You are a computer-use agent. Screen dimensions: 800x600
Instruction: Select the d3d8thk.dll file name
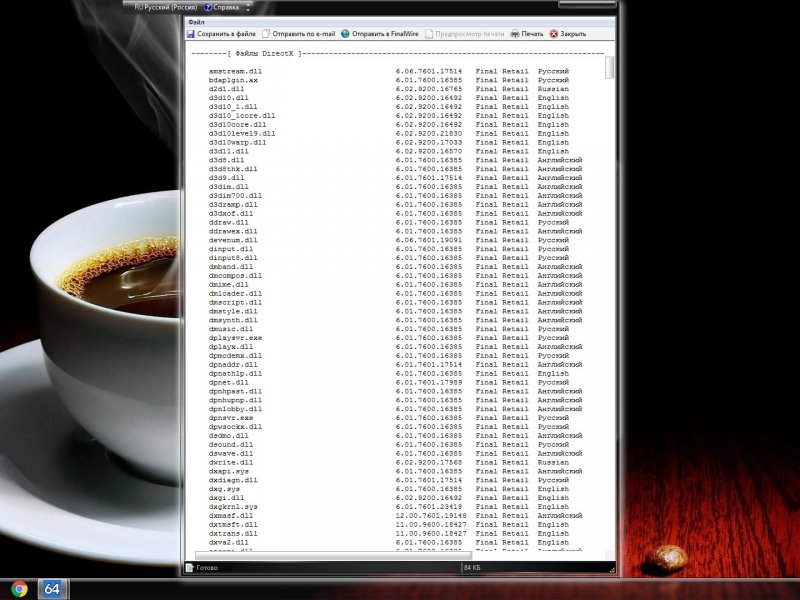coord(233,169)
